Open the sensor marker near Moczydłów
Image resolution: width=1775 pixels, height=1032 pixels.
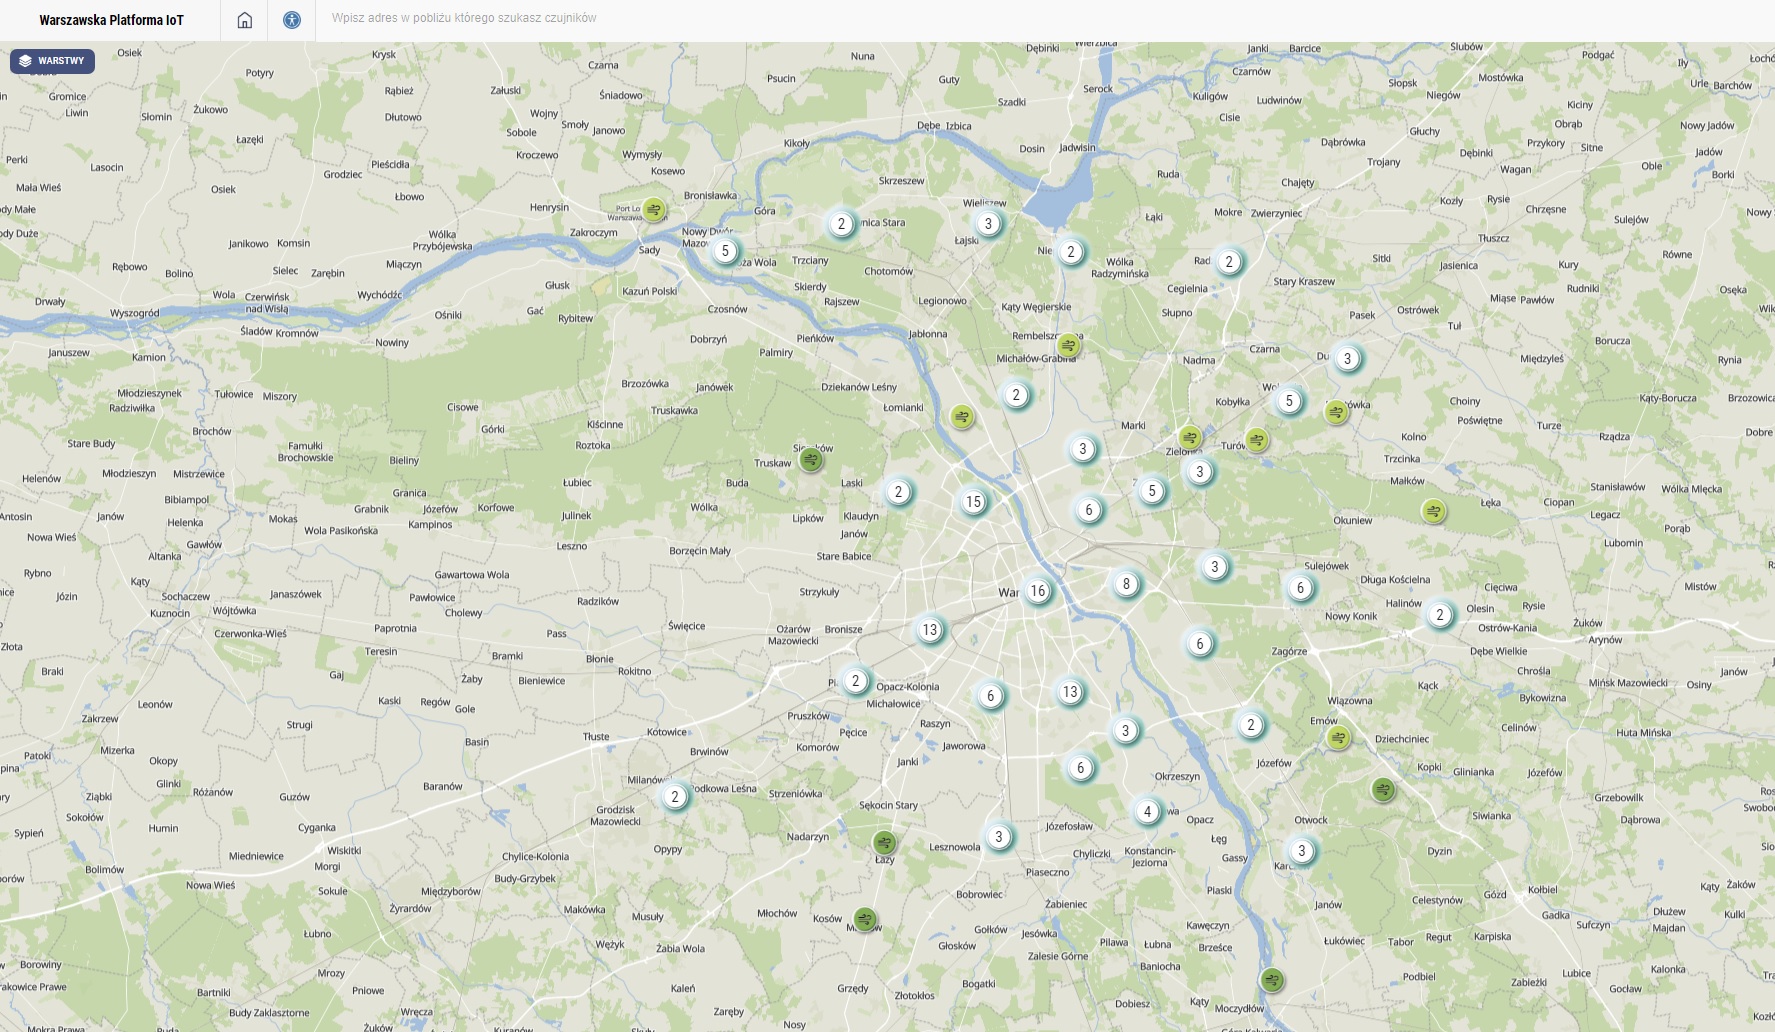click(1272, 980)
